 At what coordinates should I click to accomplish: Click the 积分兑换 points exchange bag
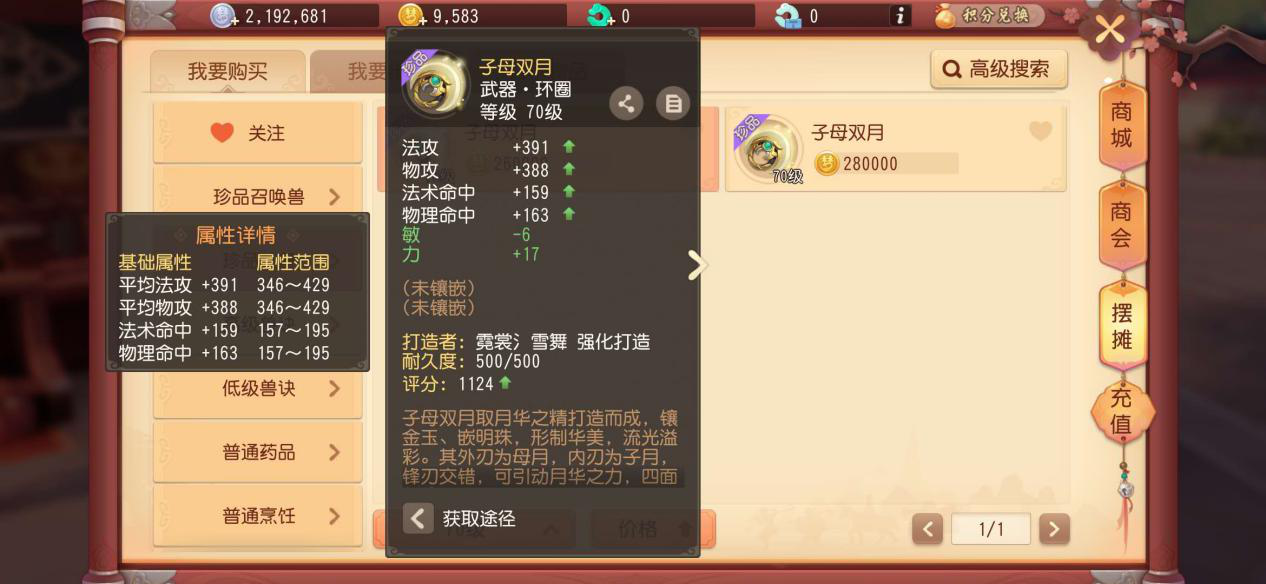click(989, 16)
